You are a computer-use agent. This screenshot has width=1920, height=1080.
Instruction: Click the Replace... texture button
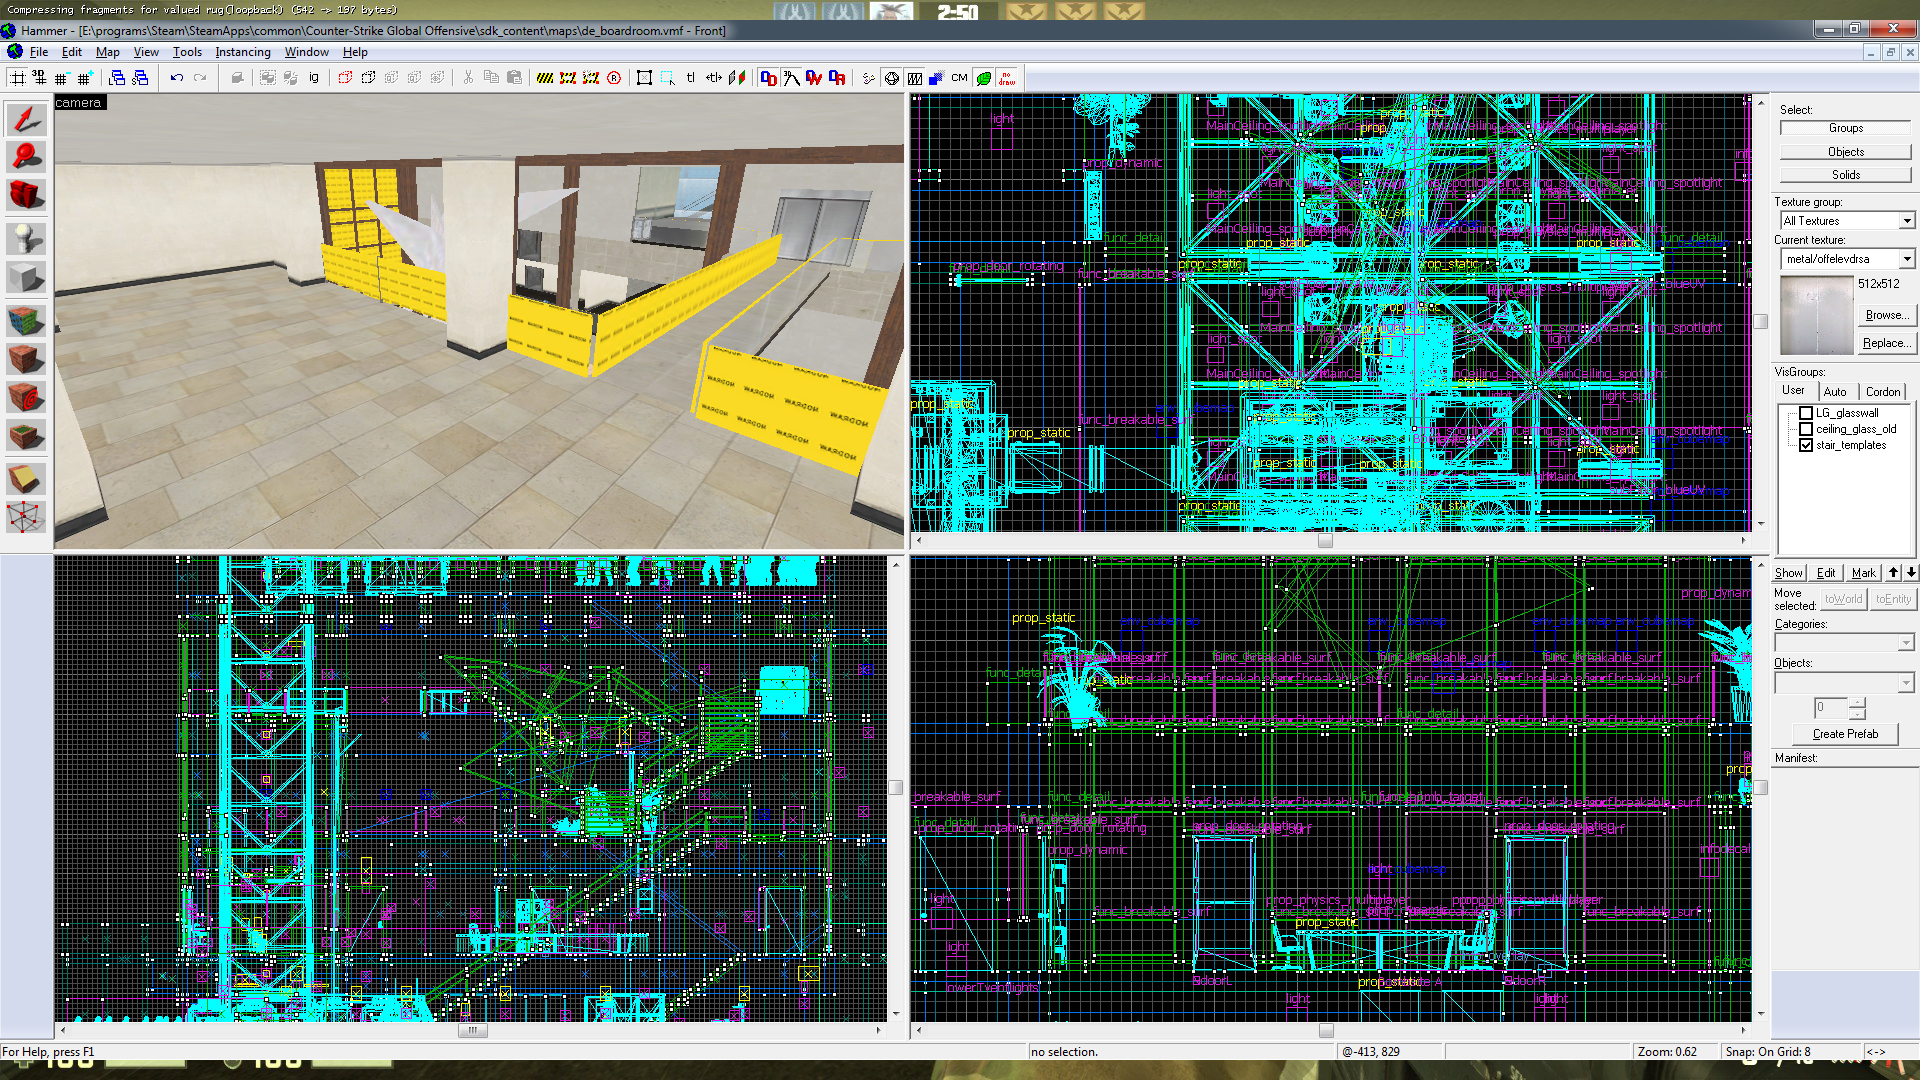pyautogui.click(x=1886, y=343)
